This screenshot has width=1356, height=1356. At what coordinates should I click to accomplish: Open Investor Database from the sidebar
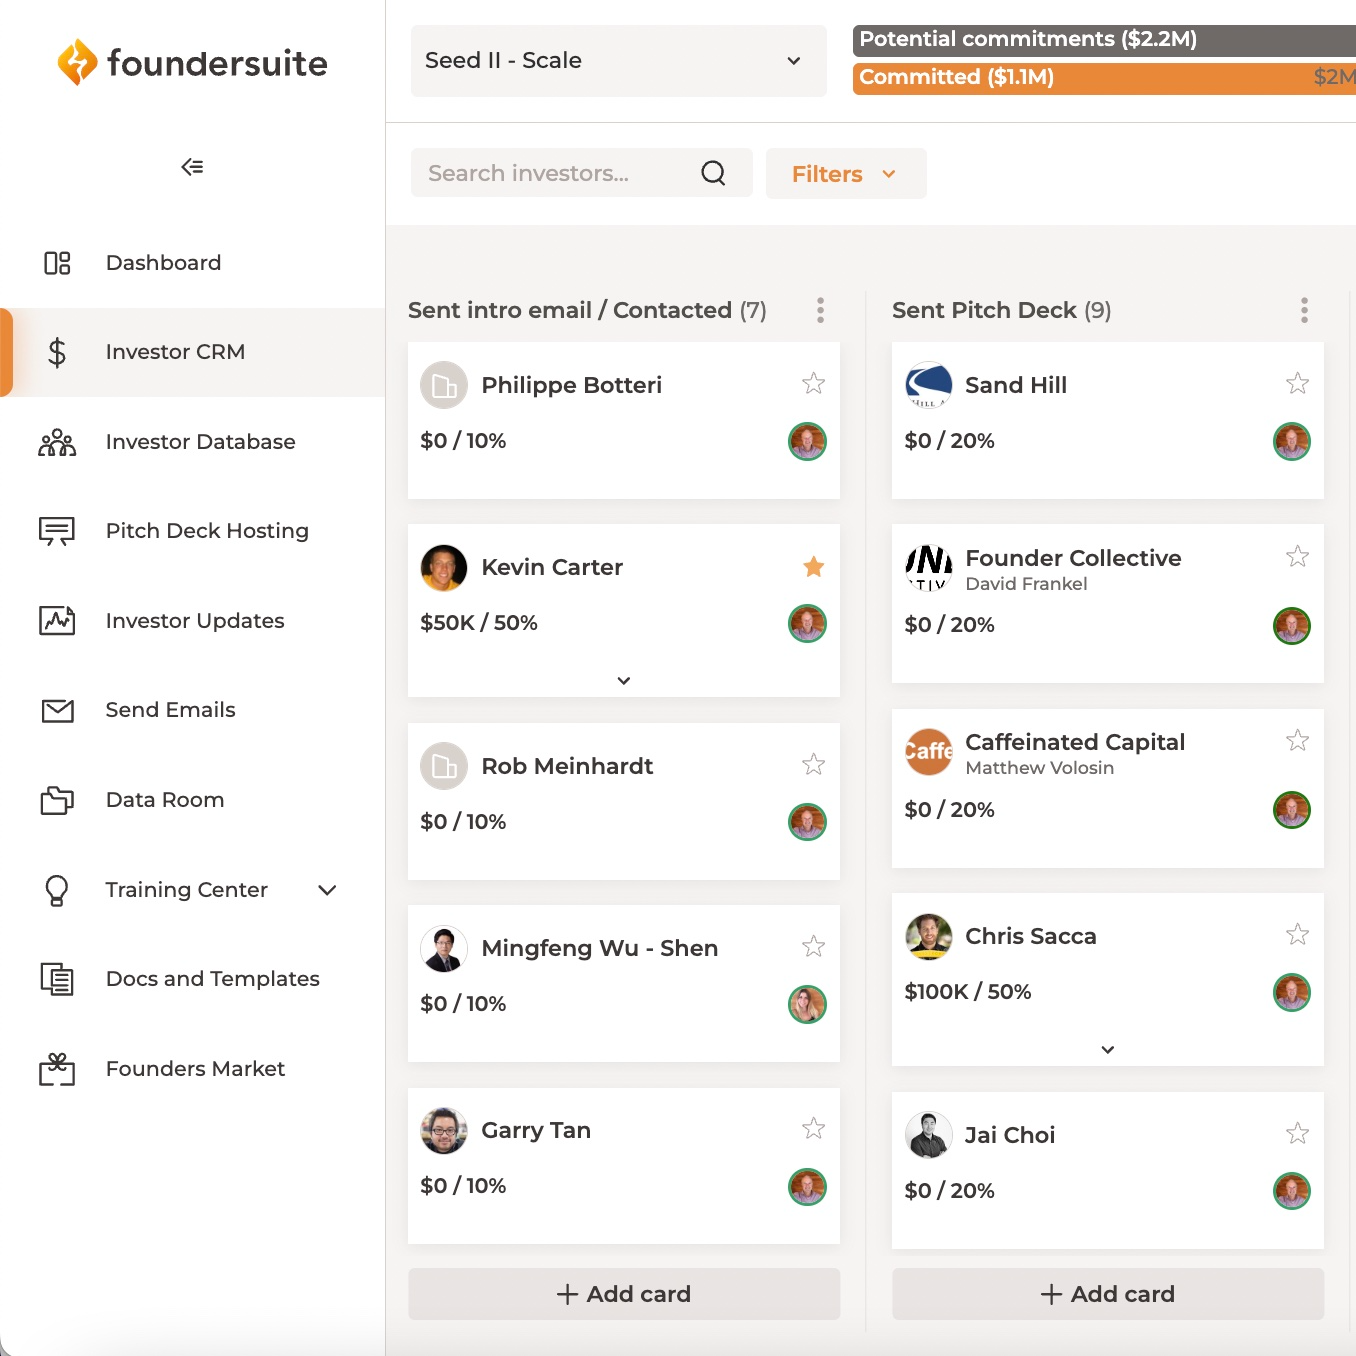(200, 442)
